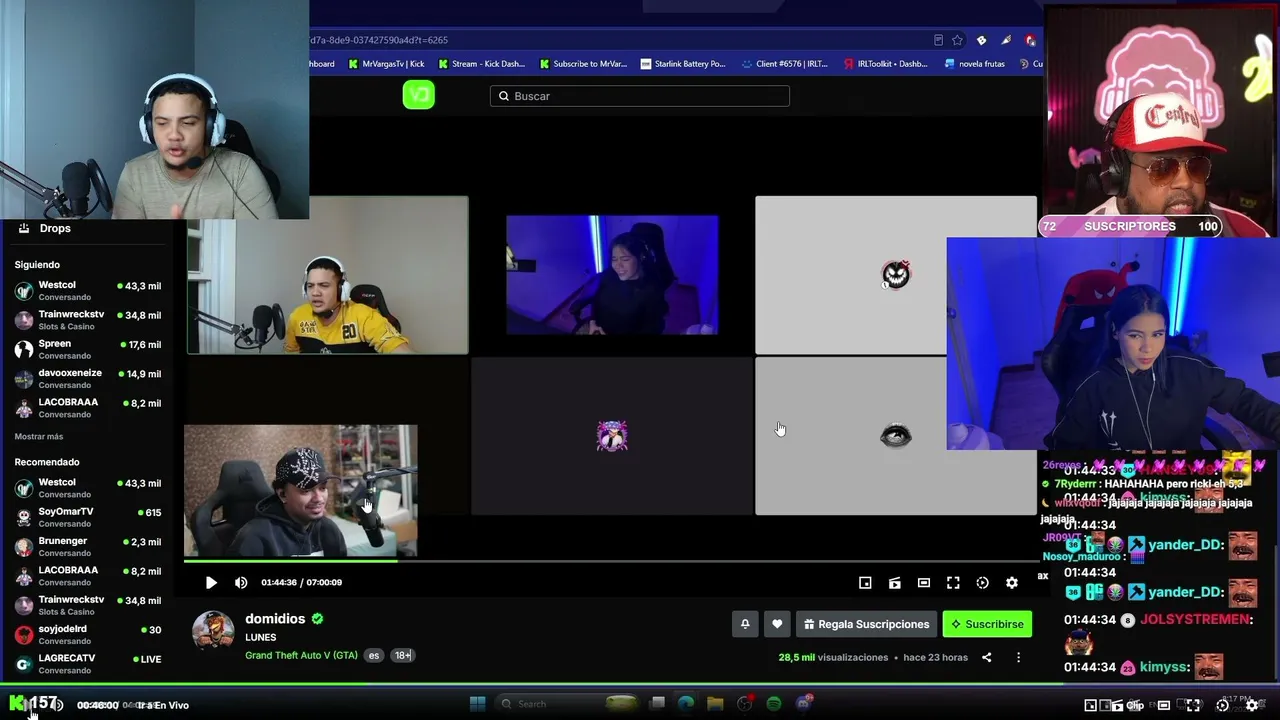This screenshot has height=720, width=1280.
Task: Bookmark this page with star icon
Action: pos(957,40)
